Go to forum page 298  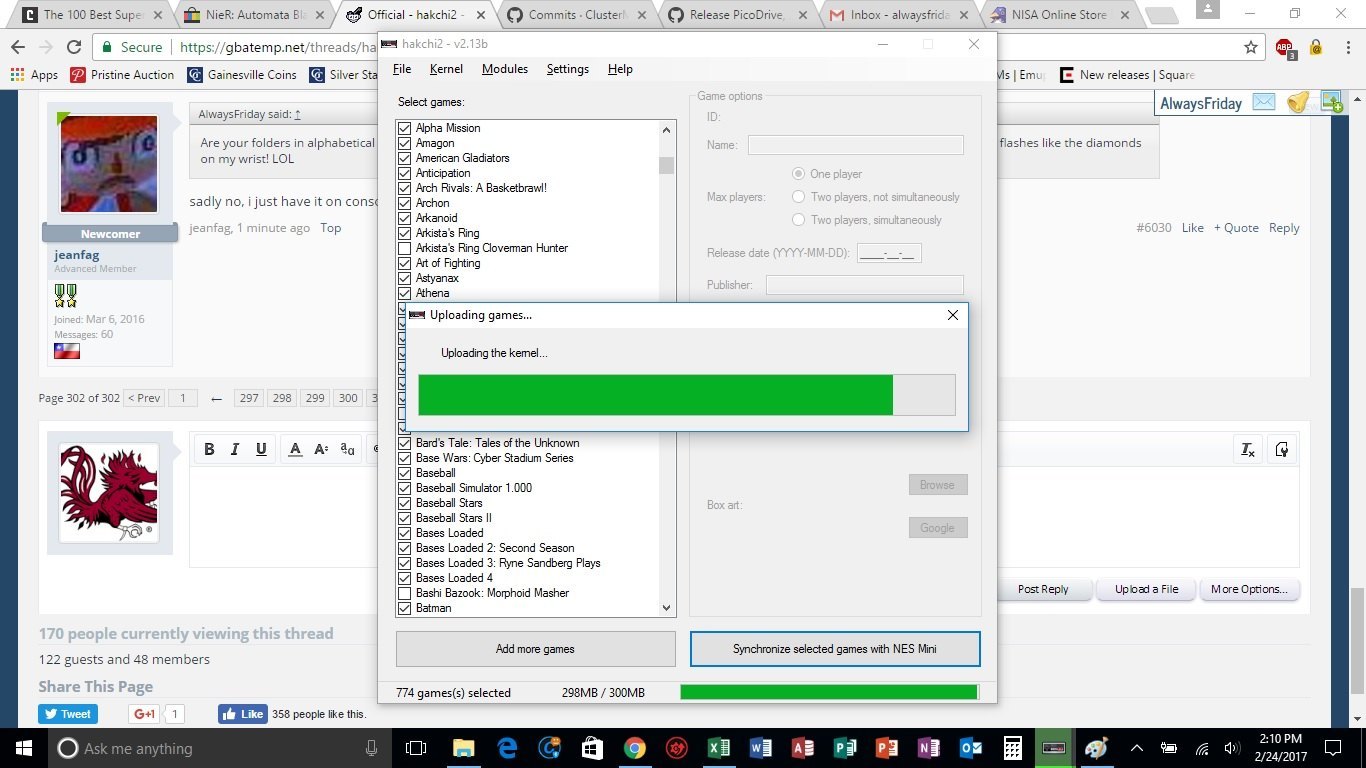(282, 398)
